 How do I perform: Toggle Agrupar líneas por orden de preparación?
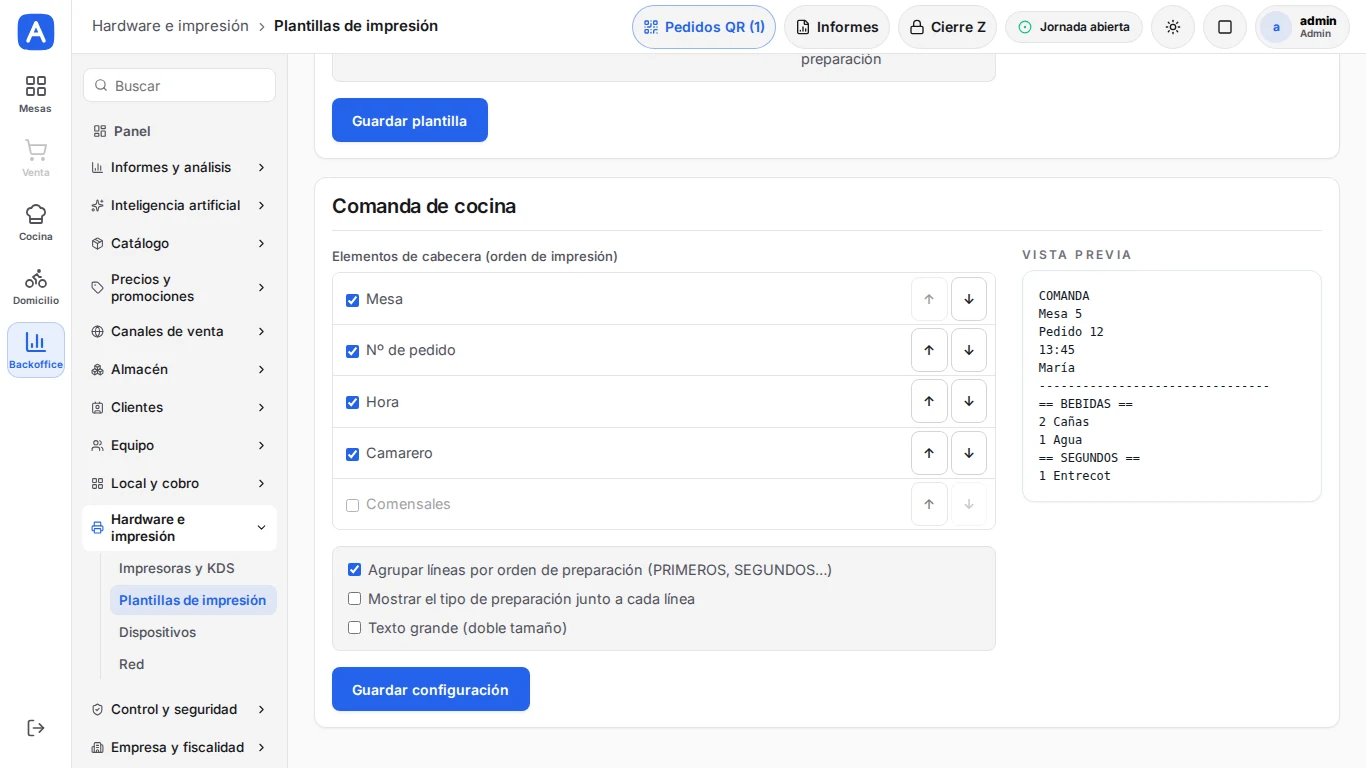click(354, 570)
